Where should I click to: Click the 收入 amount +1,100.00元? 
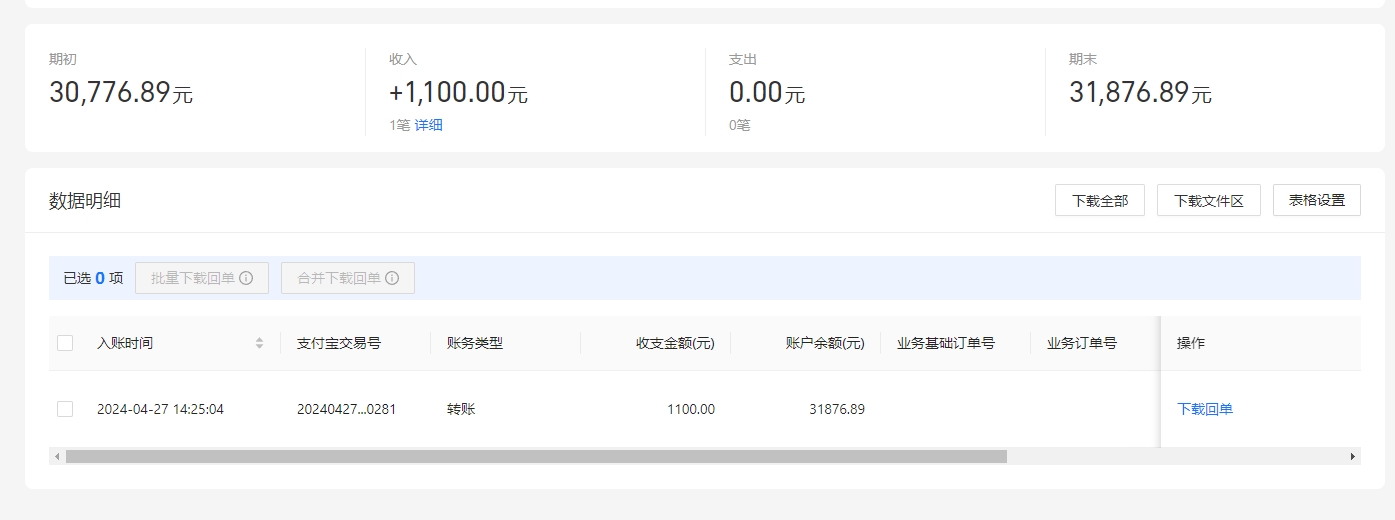click(x=458, y=93)
